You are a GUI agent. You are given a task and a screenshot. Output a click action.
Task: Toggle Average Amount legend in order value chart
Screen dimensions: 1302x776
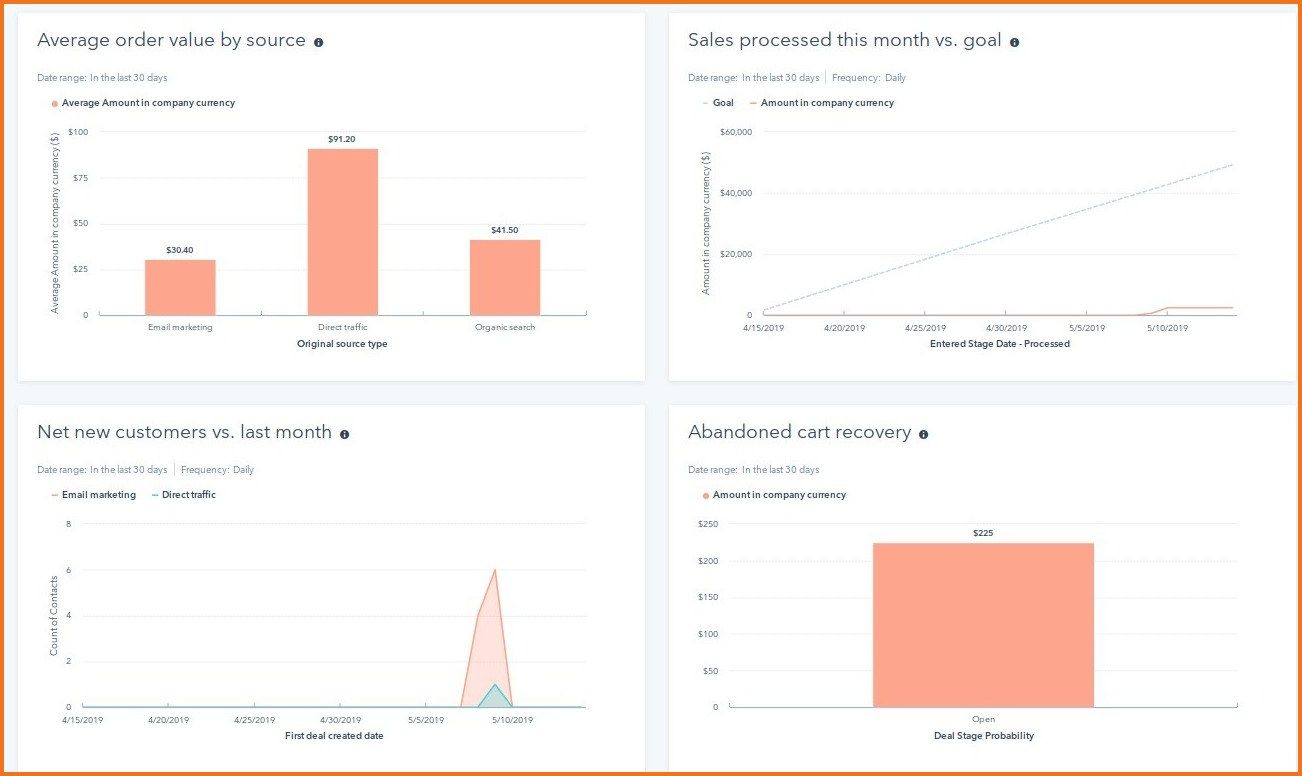point(147,103)
